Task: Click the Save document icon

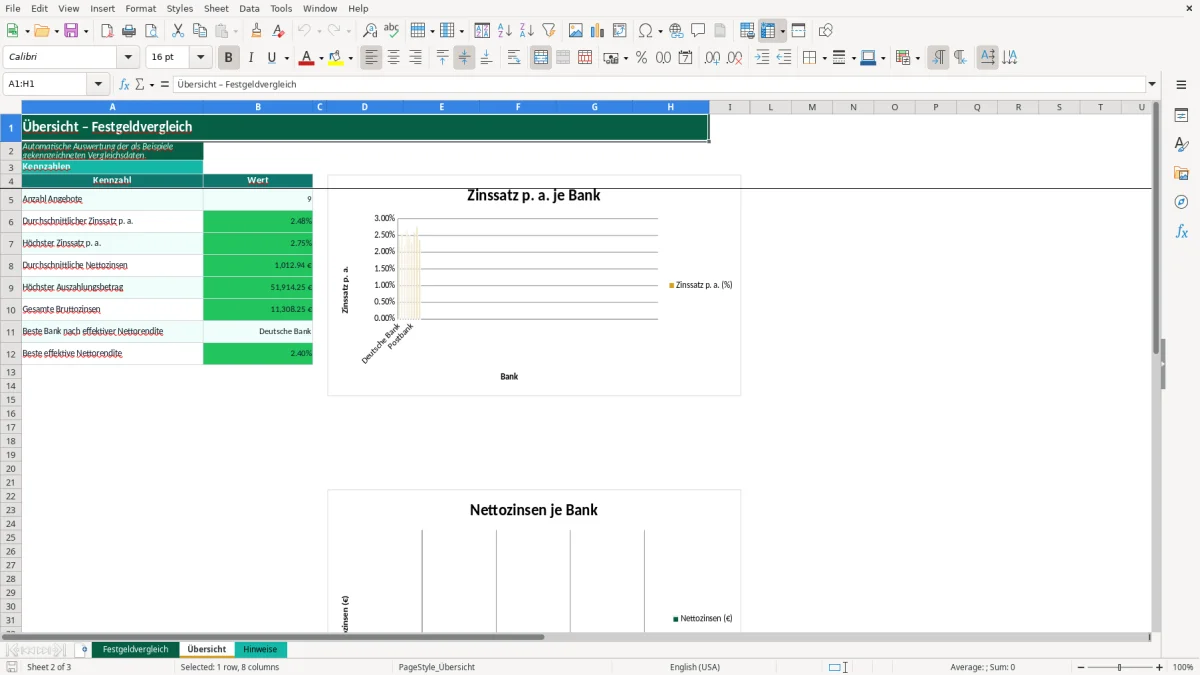Action: click(x=71, y=31)
